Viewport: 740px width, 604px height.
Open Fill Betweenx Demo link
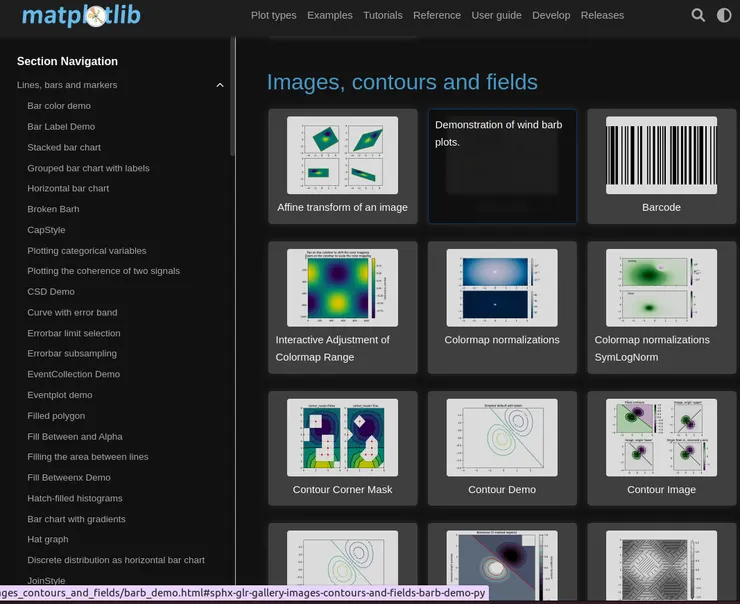[x=69, y=478]
